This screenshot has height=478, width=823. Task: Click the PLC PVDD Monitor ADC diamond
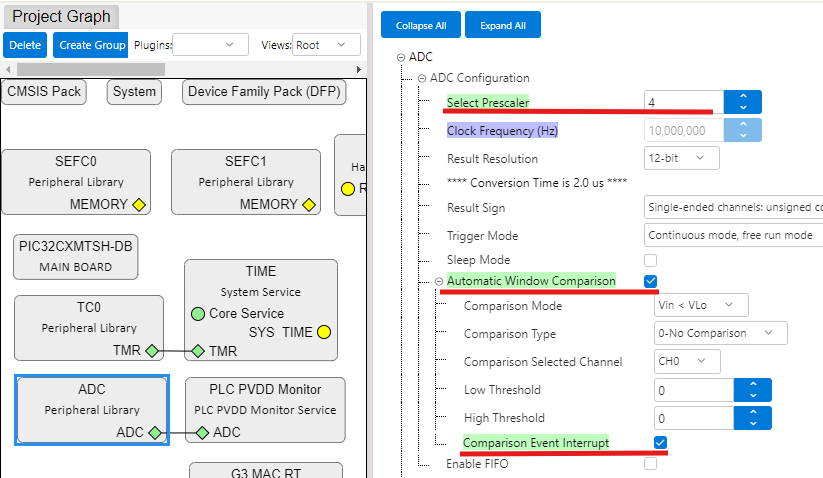(x=202, y=433)
